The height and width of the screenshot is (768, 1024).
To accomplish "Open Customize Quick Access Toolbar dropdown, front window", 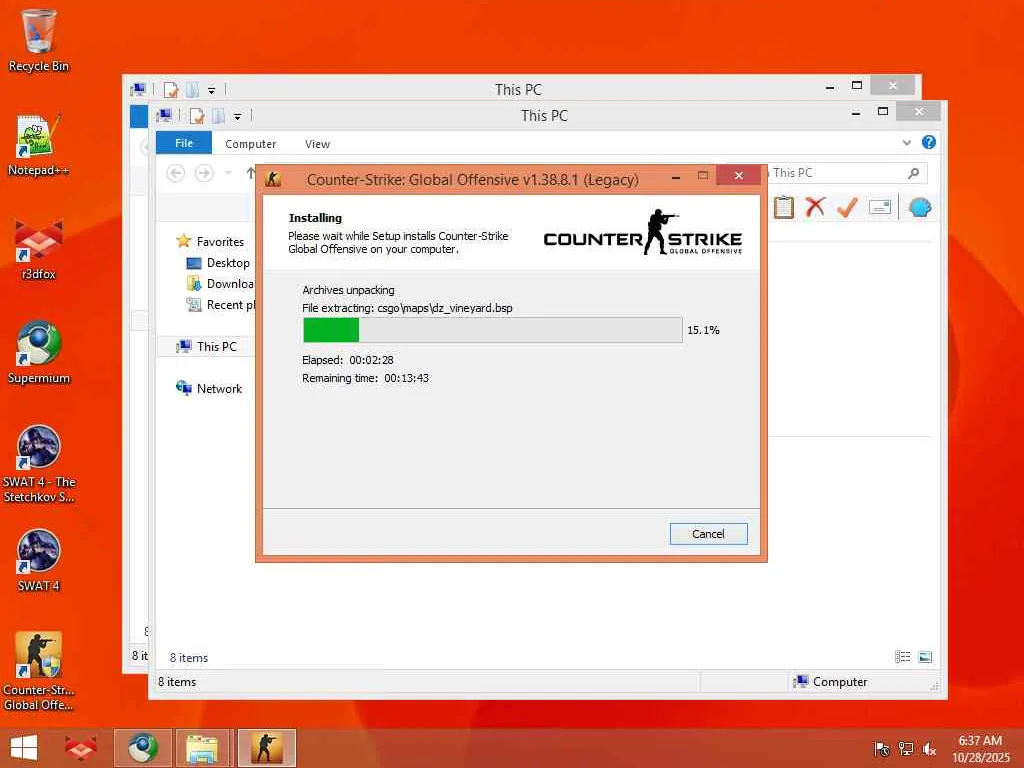I will (238, 117).
